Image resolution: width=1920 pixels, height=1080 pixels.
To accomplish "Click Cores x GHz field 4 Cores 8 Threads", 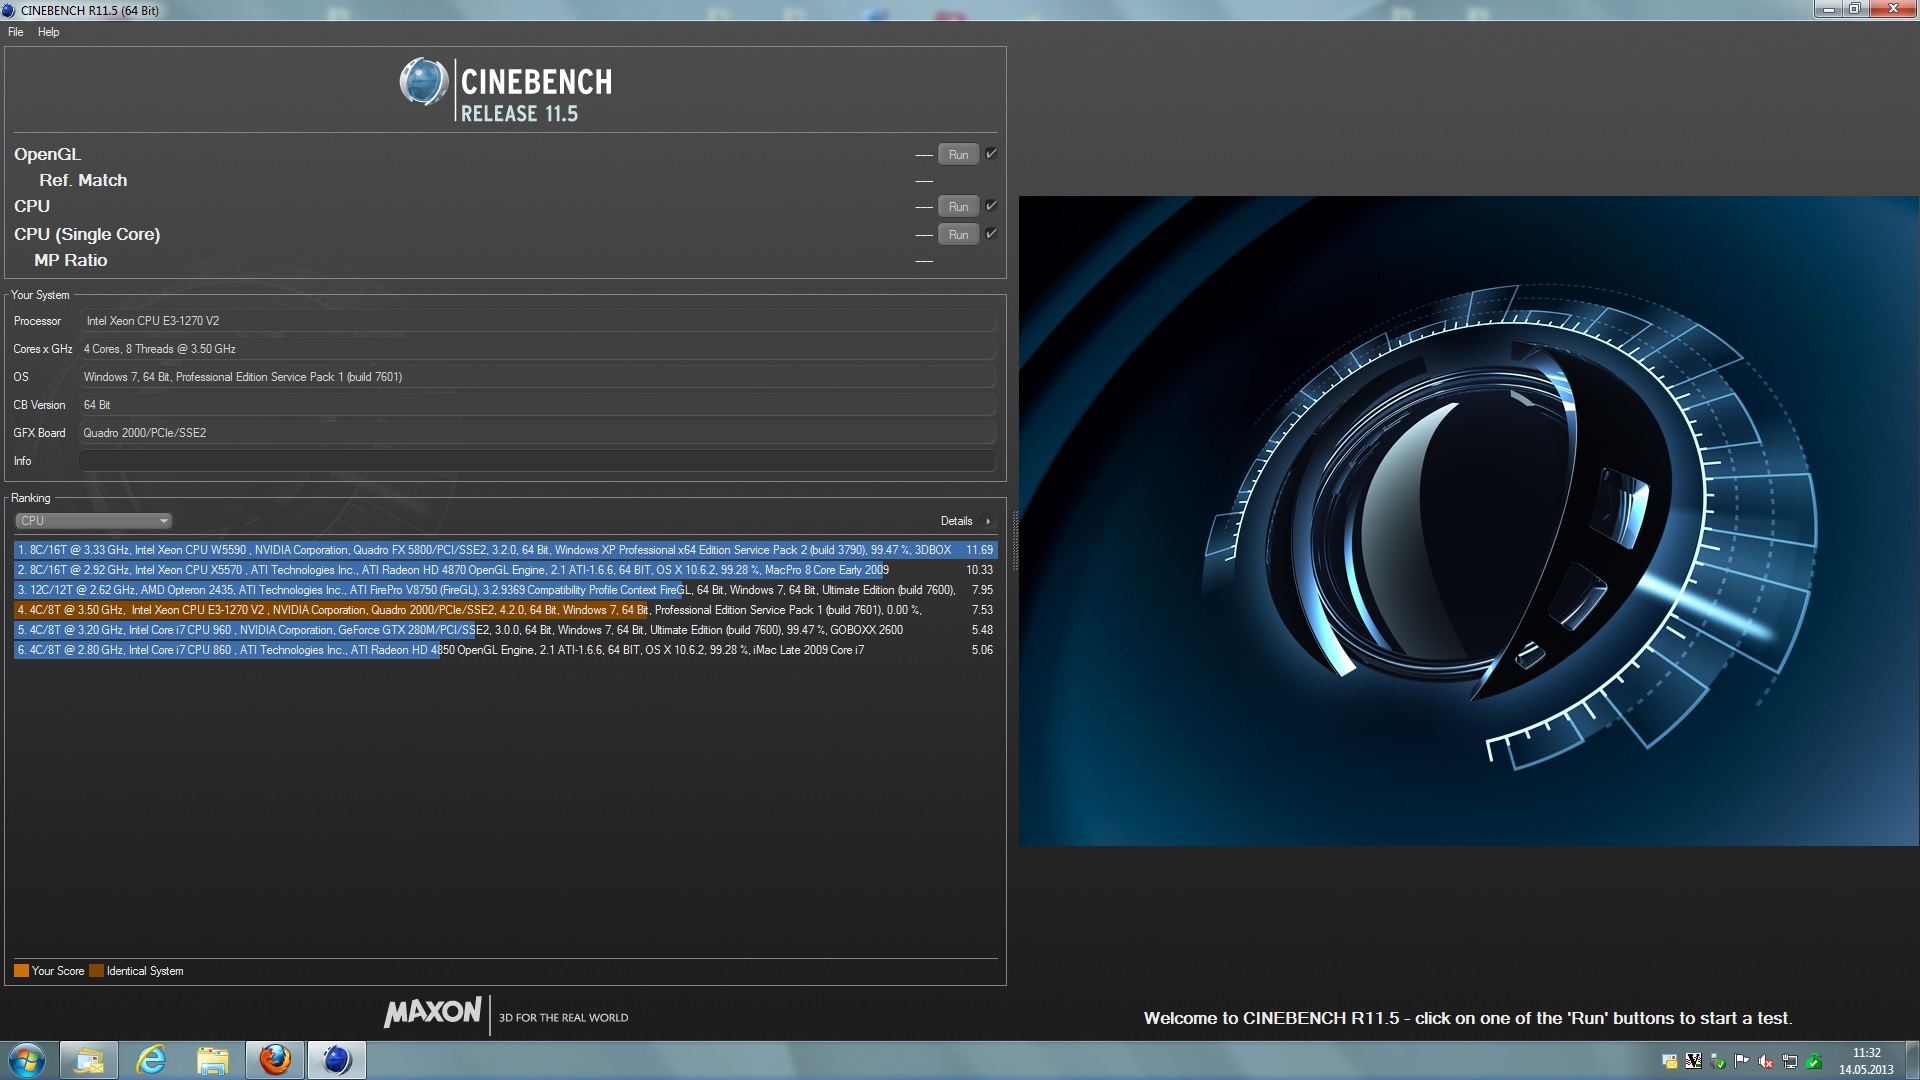I will [537, 349].
